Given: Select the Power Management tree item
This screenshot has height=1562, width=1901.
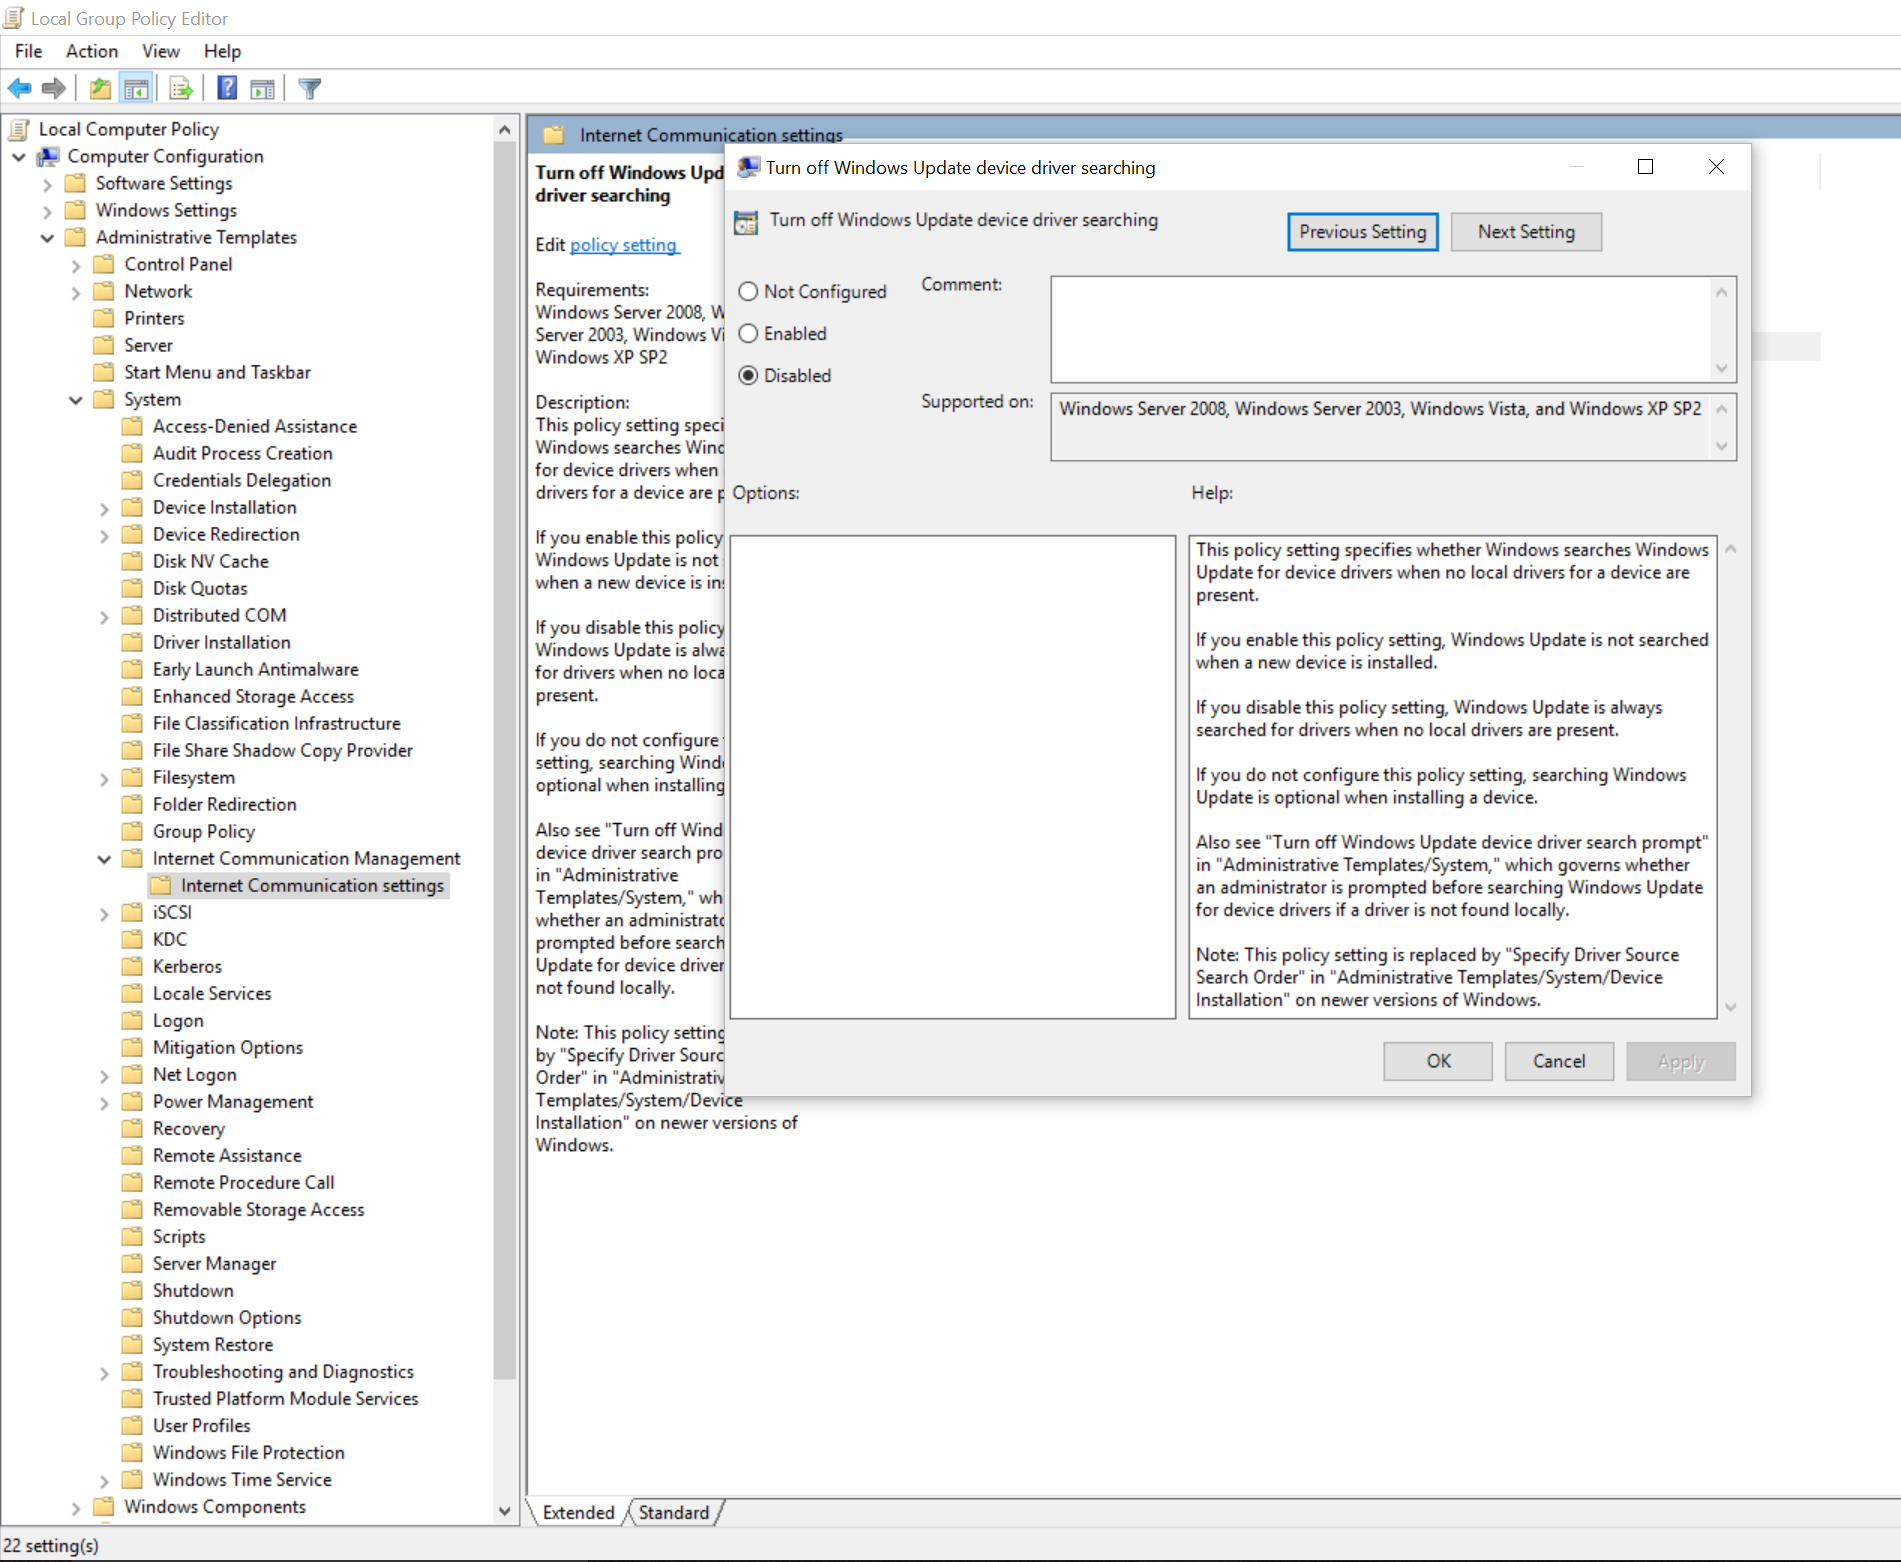Looking at the screenshot, I should pos(233,1101).
